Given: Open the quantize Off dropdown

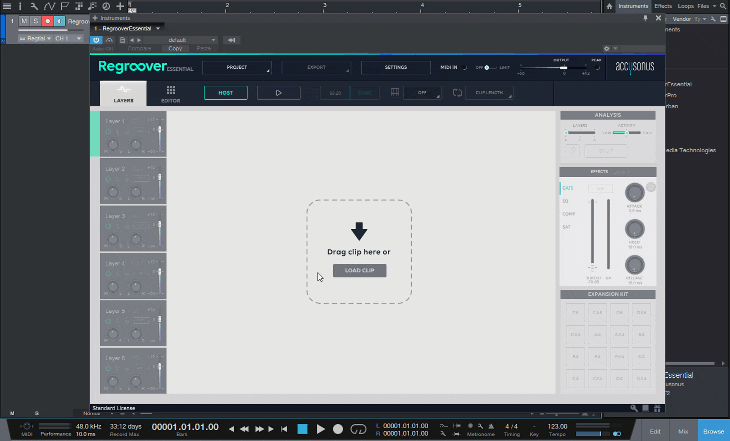Looking at the screenshot, I should 422,93.
